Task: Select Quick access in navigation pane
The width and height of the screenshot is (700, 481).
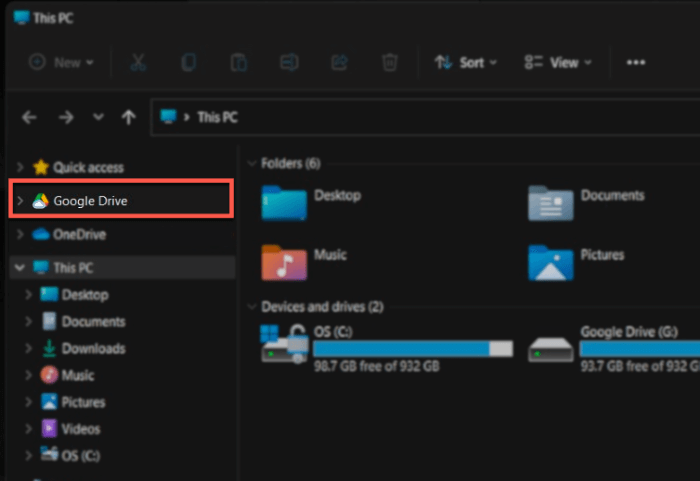Action: click(122, 167)
